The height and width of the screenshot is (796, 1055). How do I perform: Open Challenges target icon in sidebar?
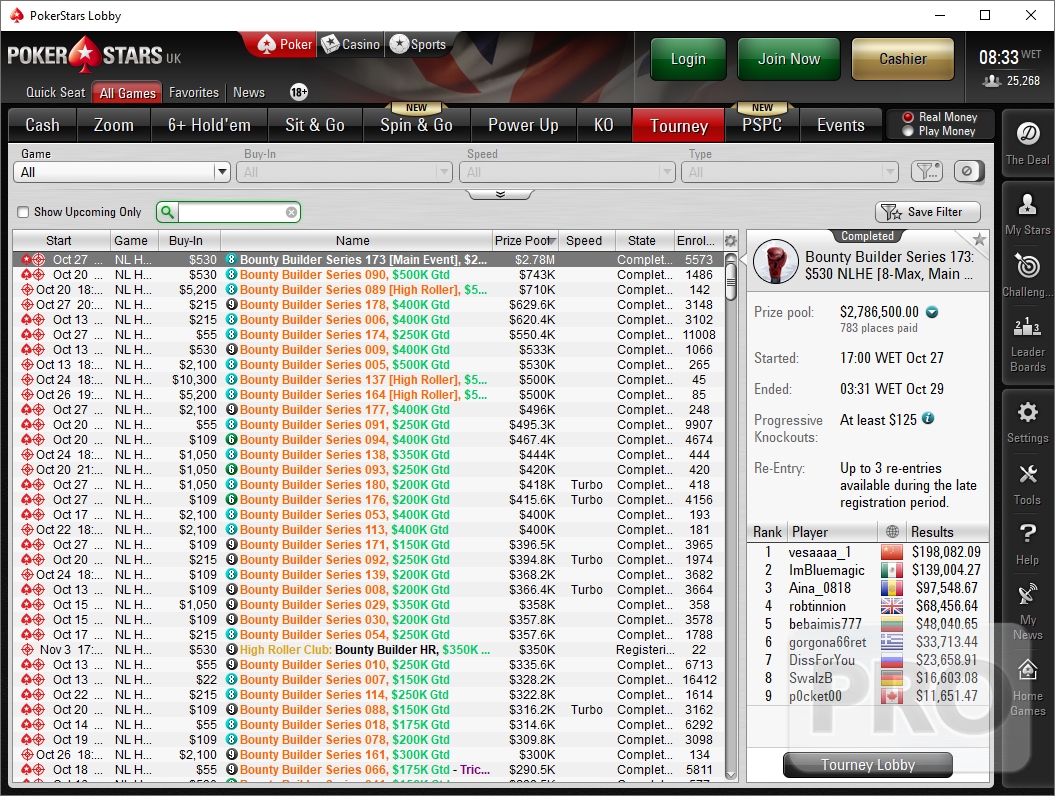point(1027,266)
